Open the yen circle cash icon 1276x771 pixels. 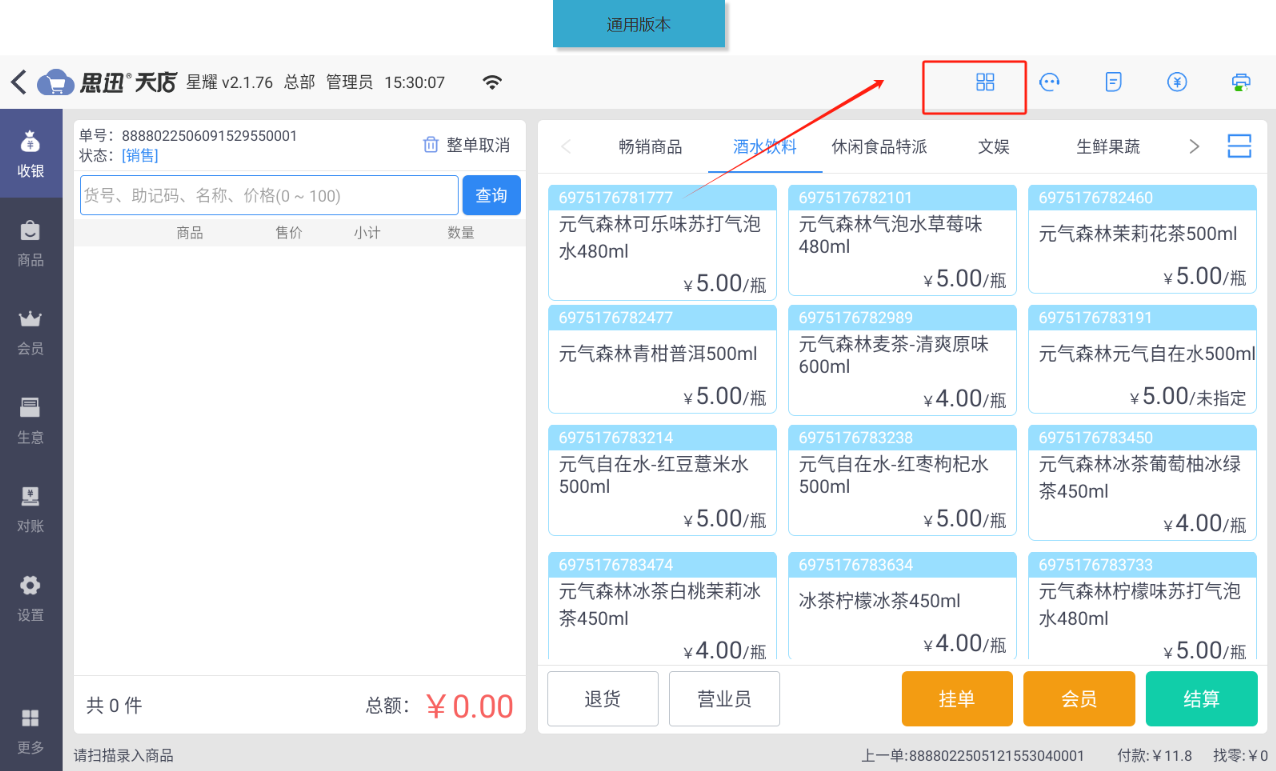(1177, 82)
